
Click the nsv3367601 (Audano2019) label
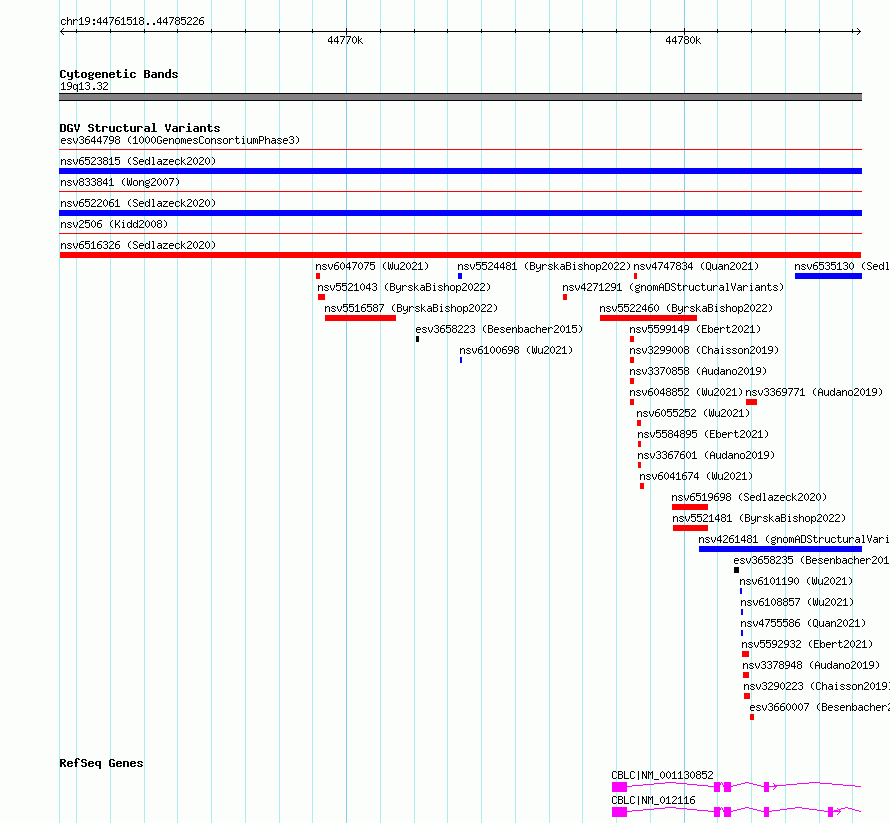pos(706,455)
